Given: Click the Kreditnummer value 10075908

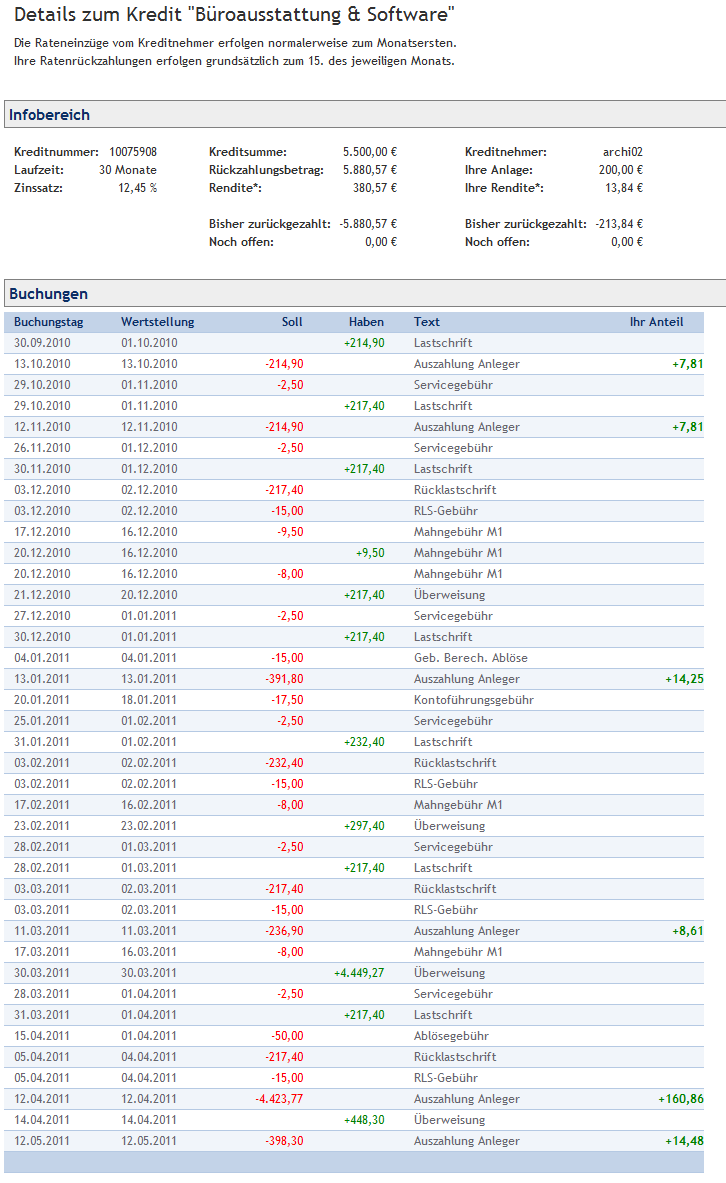Looking at the screenshot, I should click(x=133, y=152).
